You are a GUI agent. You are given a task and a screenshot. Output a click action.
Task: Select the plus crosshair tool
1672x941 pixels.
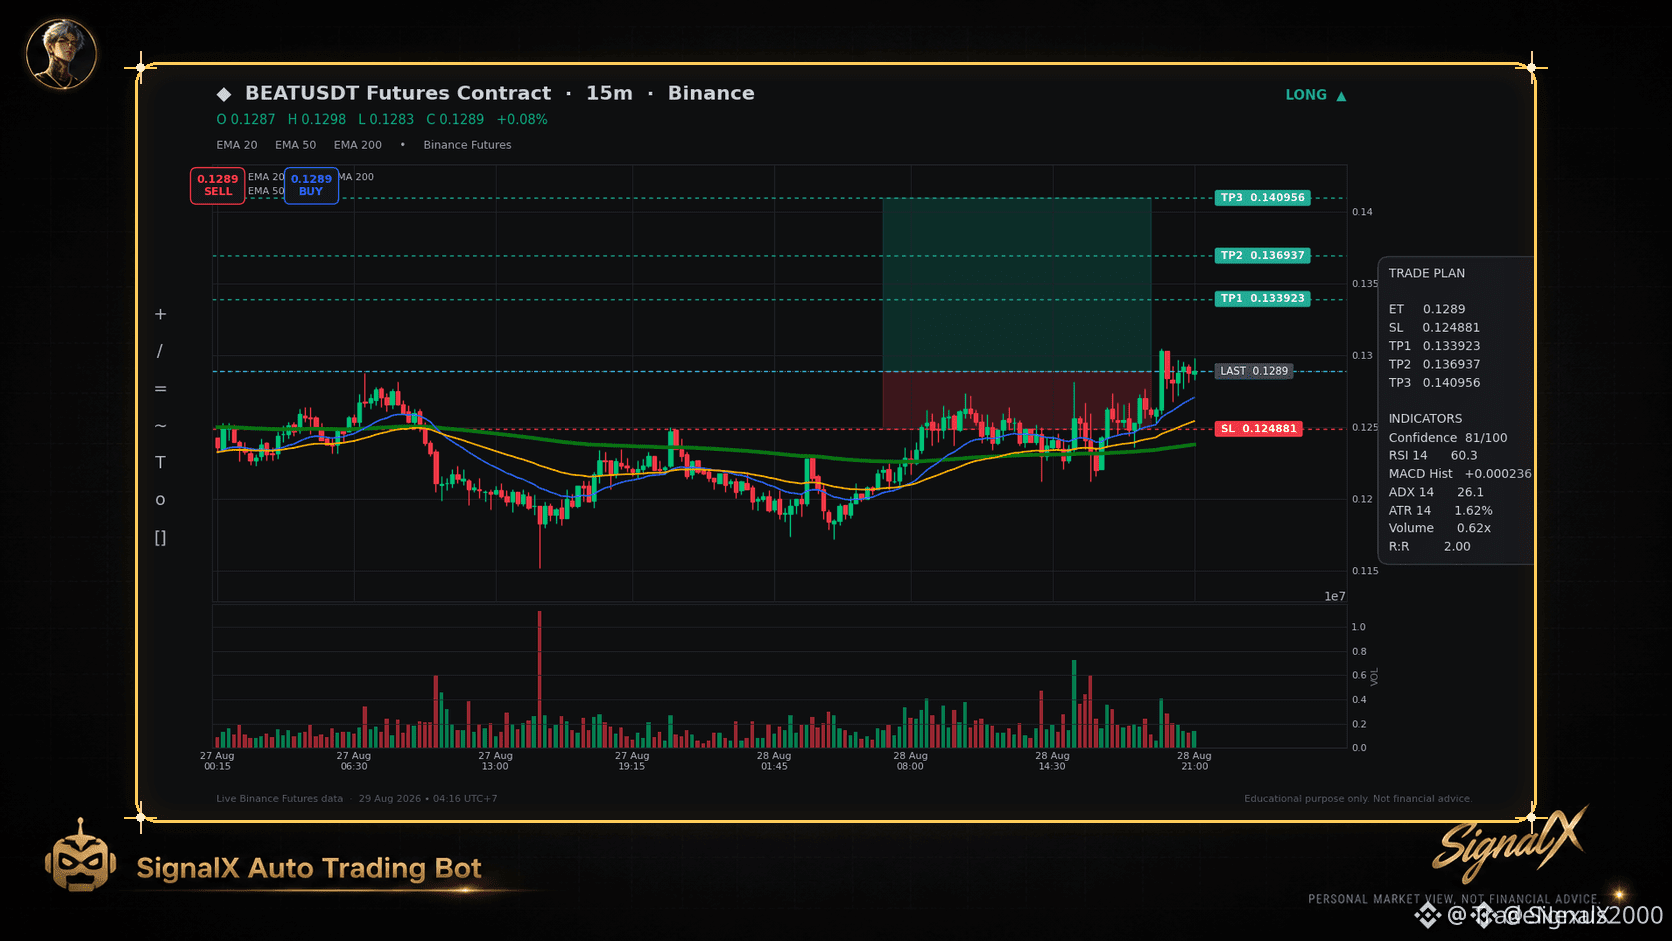[x=160, y=314]
